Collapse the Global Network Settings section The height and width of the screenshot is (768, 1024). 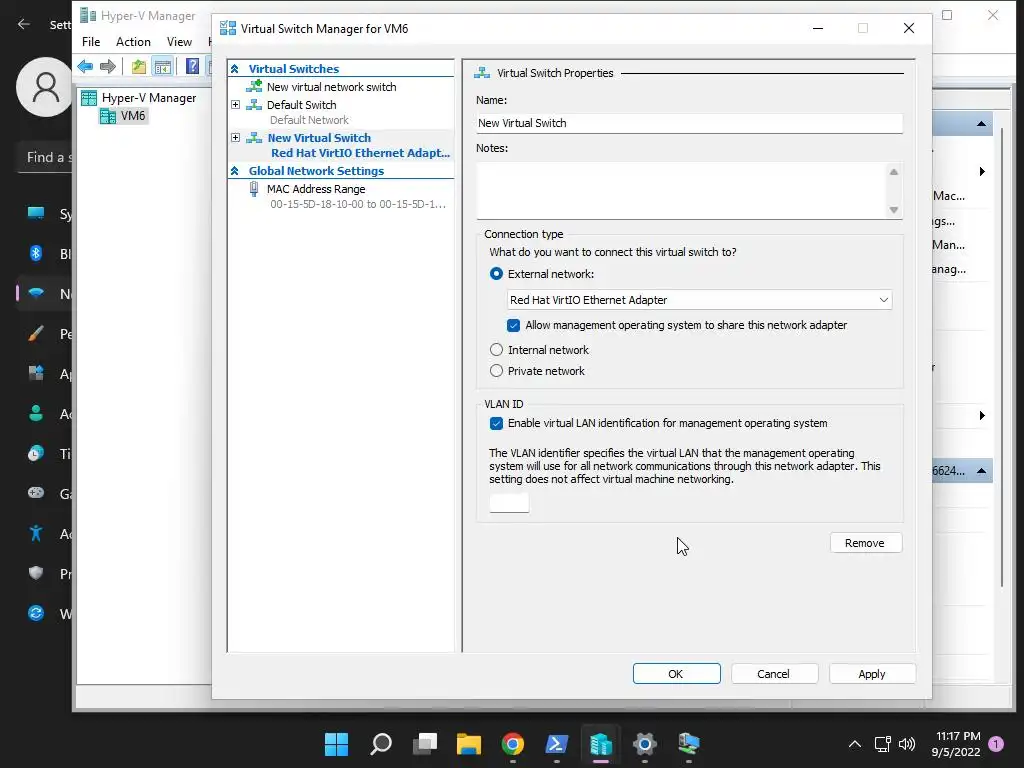point(234,170)
